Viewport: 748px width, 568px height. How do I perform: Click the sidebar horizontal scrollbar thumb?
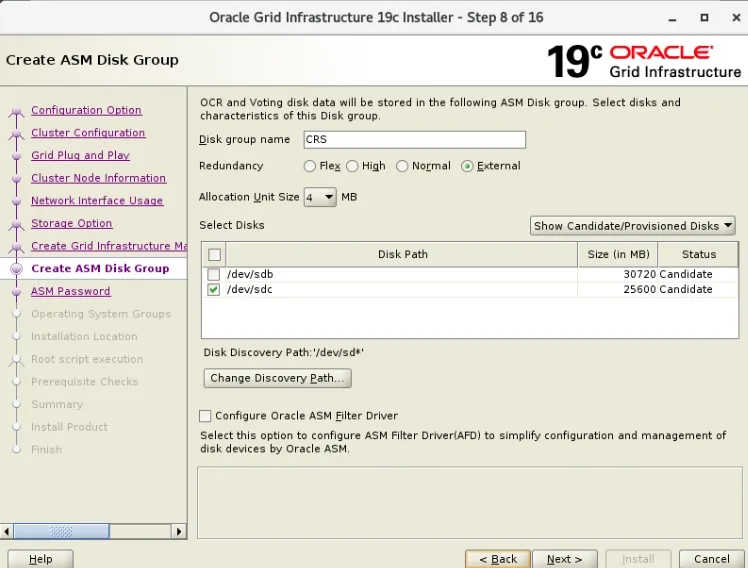62,531
